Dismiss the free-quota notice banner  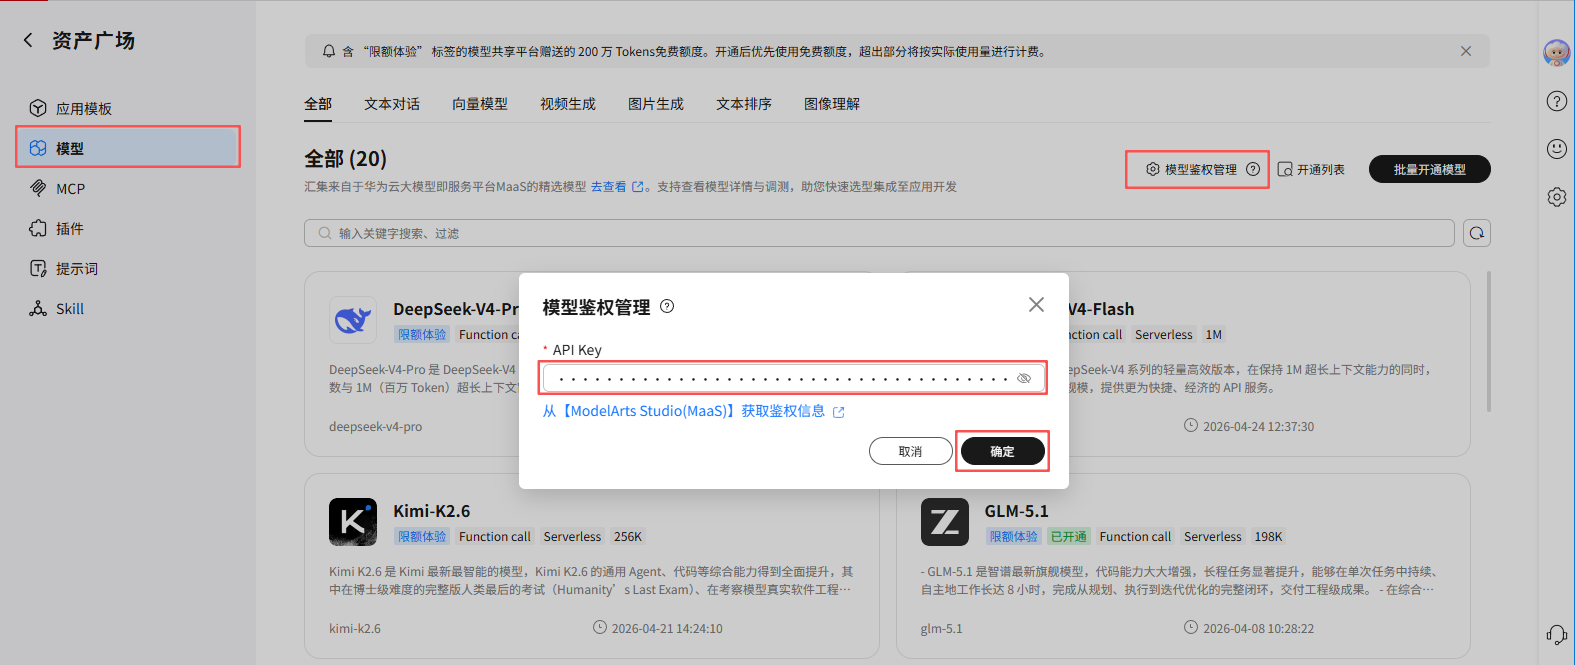(1466, 51)
